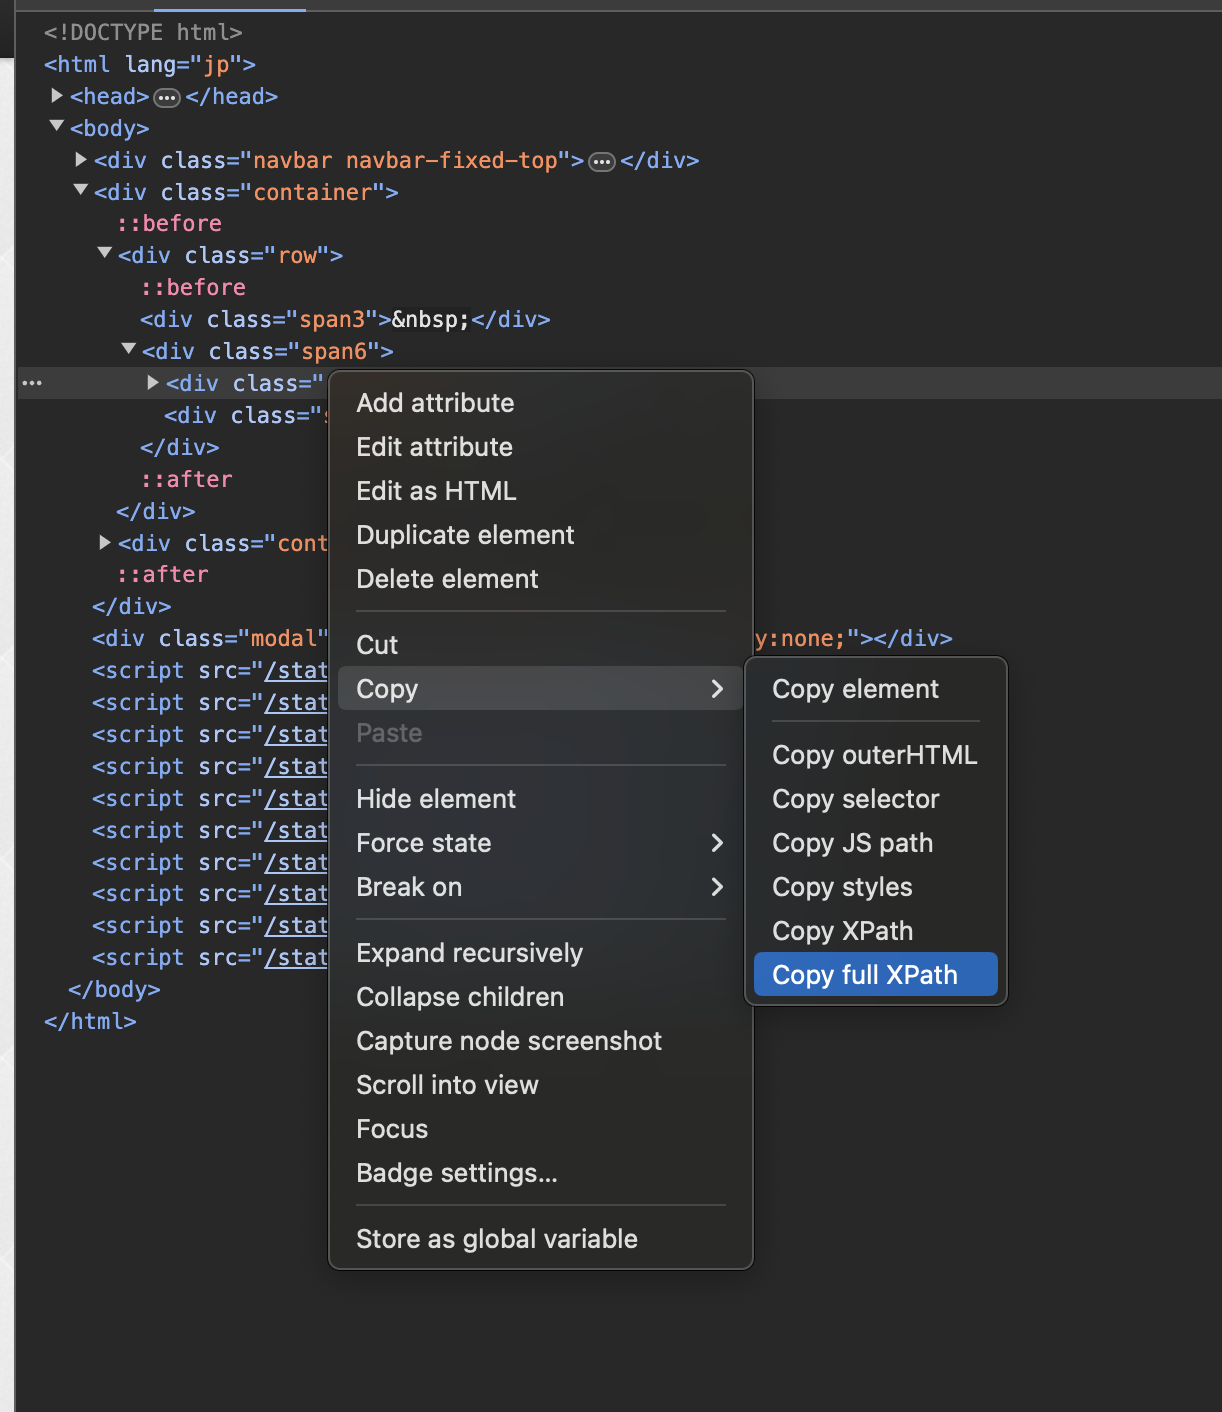
Task: Open the Break on submenu arrow
Action: coord(717,887)
